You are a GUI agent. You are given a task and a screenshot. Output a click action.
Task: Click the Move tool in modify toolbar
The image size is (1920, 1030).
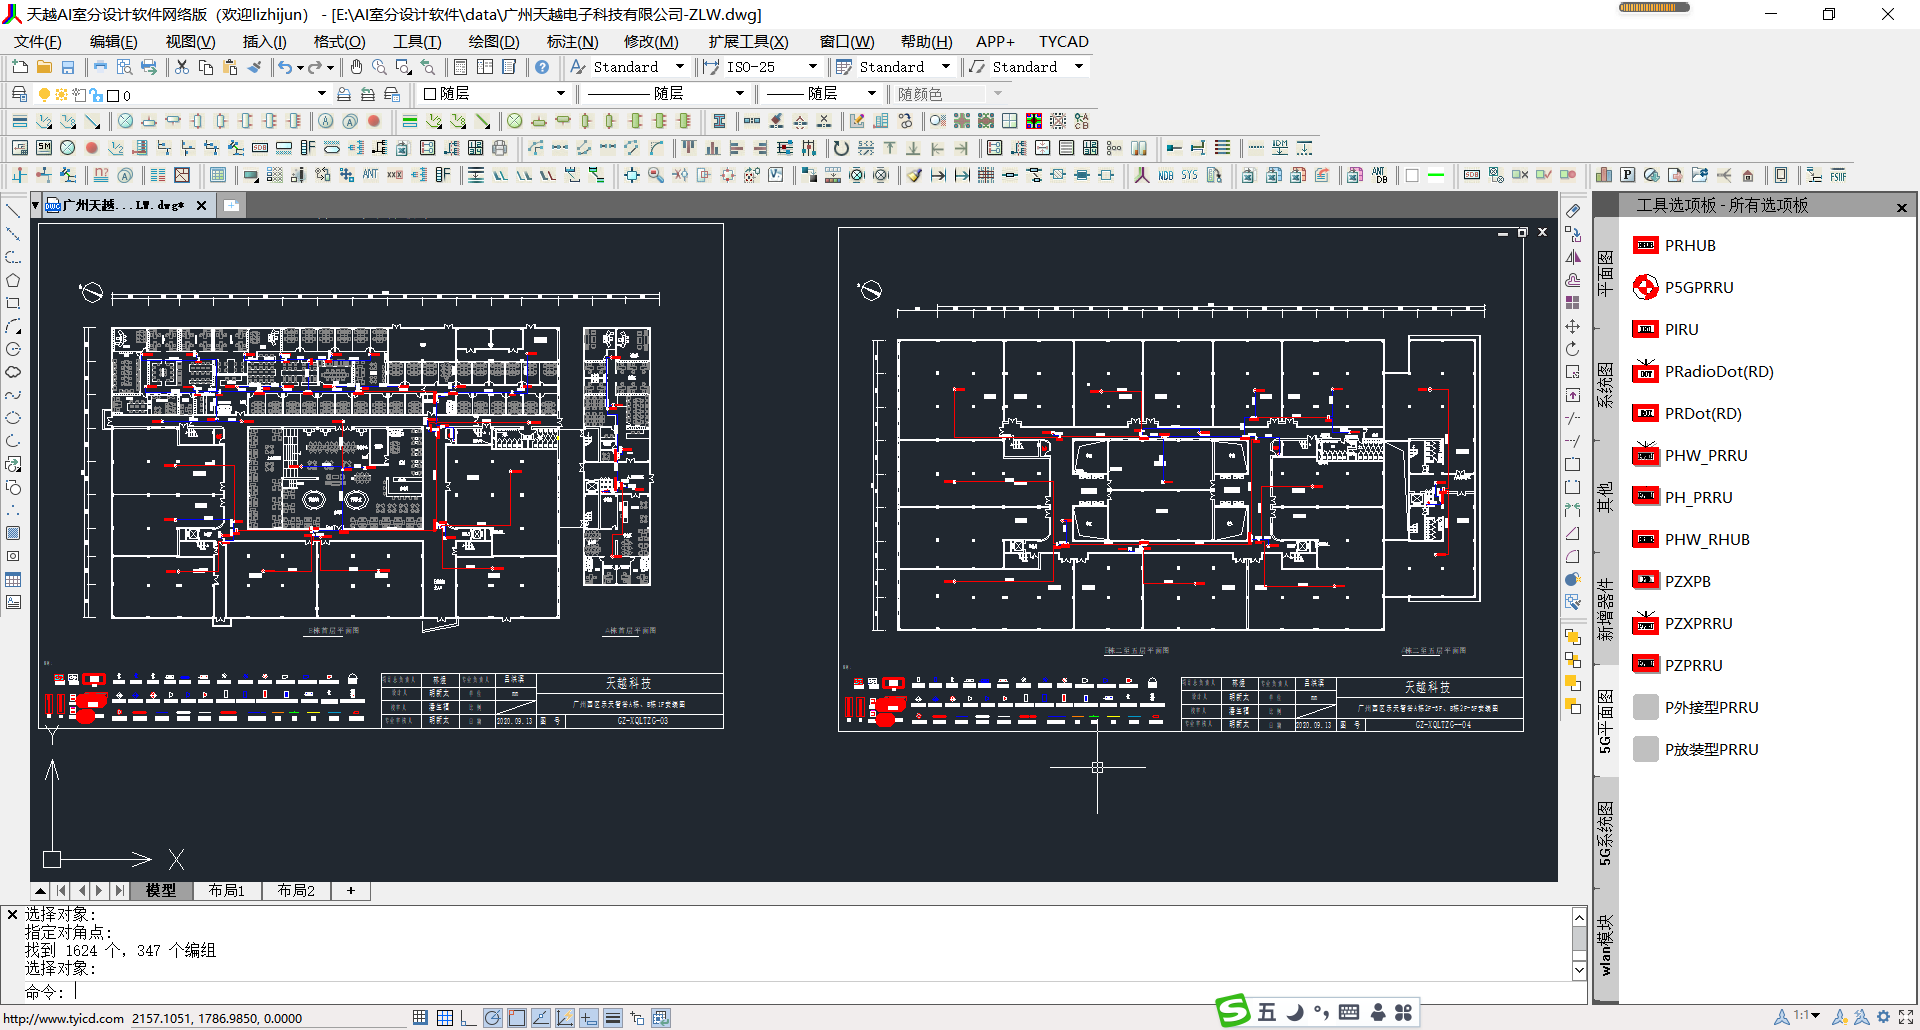1573,327
